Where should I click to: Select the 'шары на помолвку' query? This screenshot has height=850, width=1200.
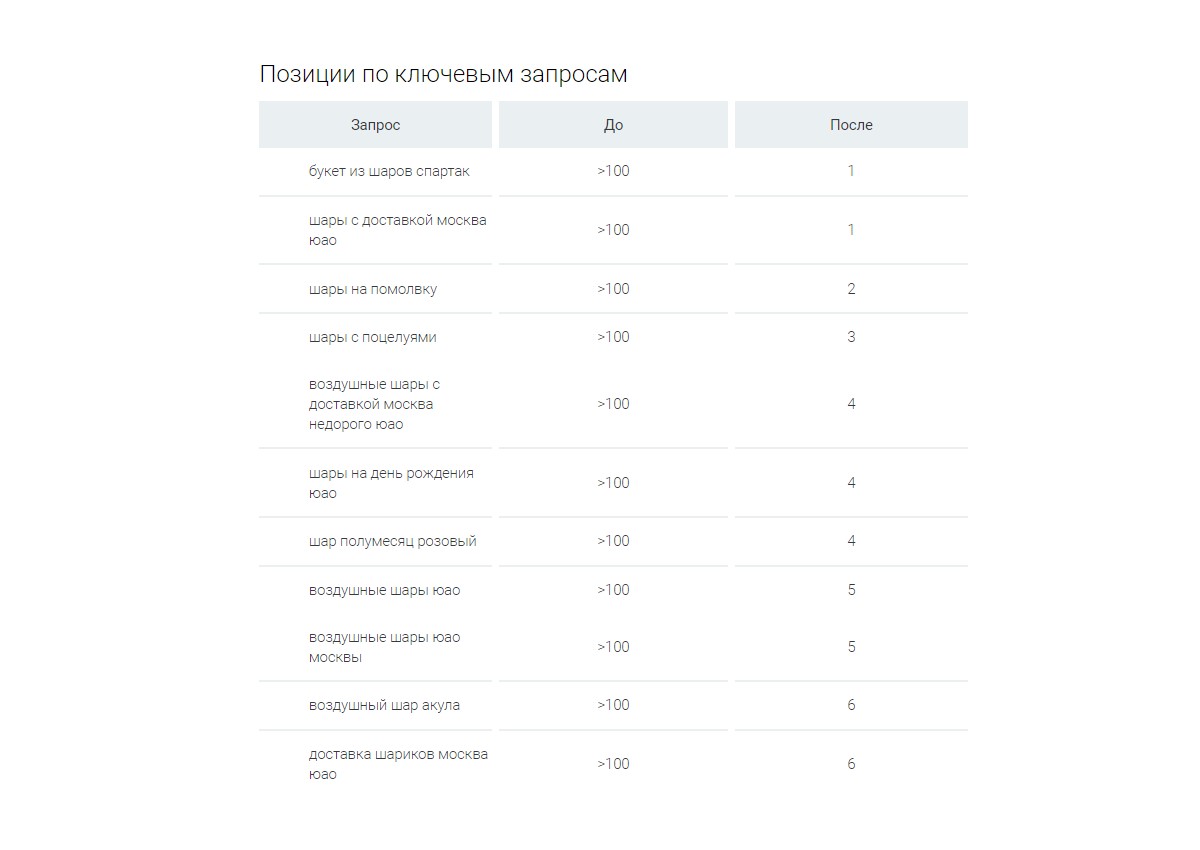click(x=373, y=289)
